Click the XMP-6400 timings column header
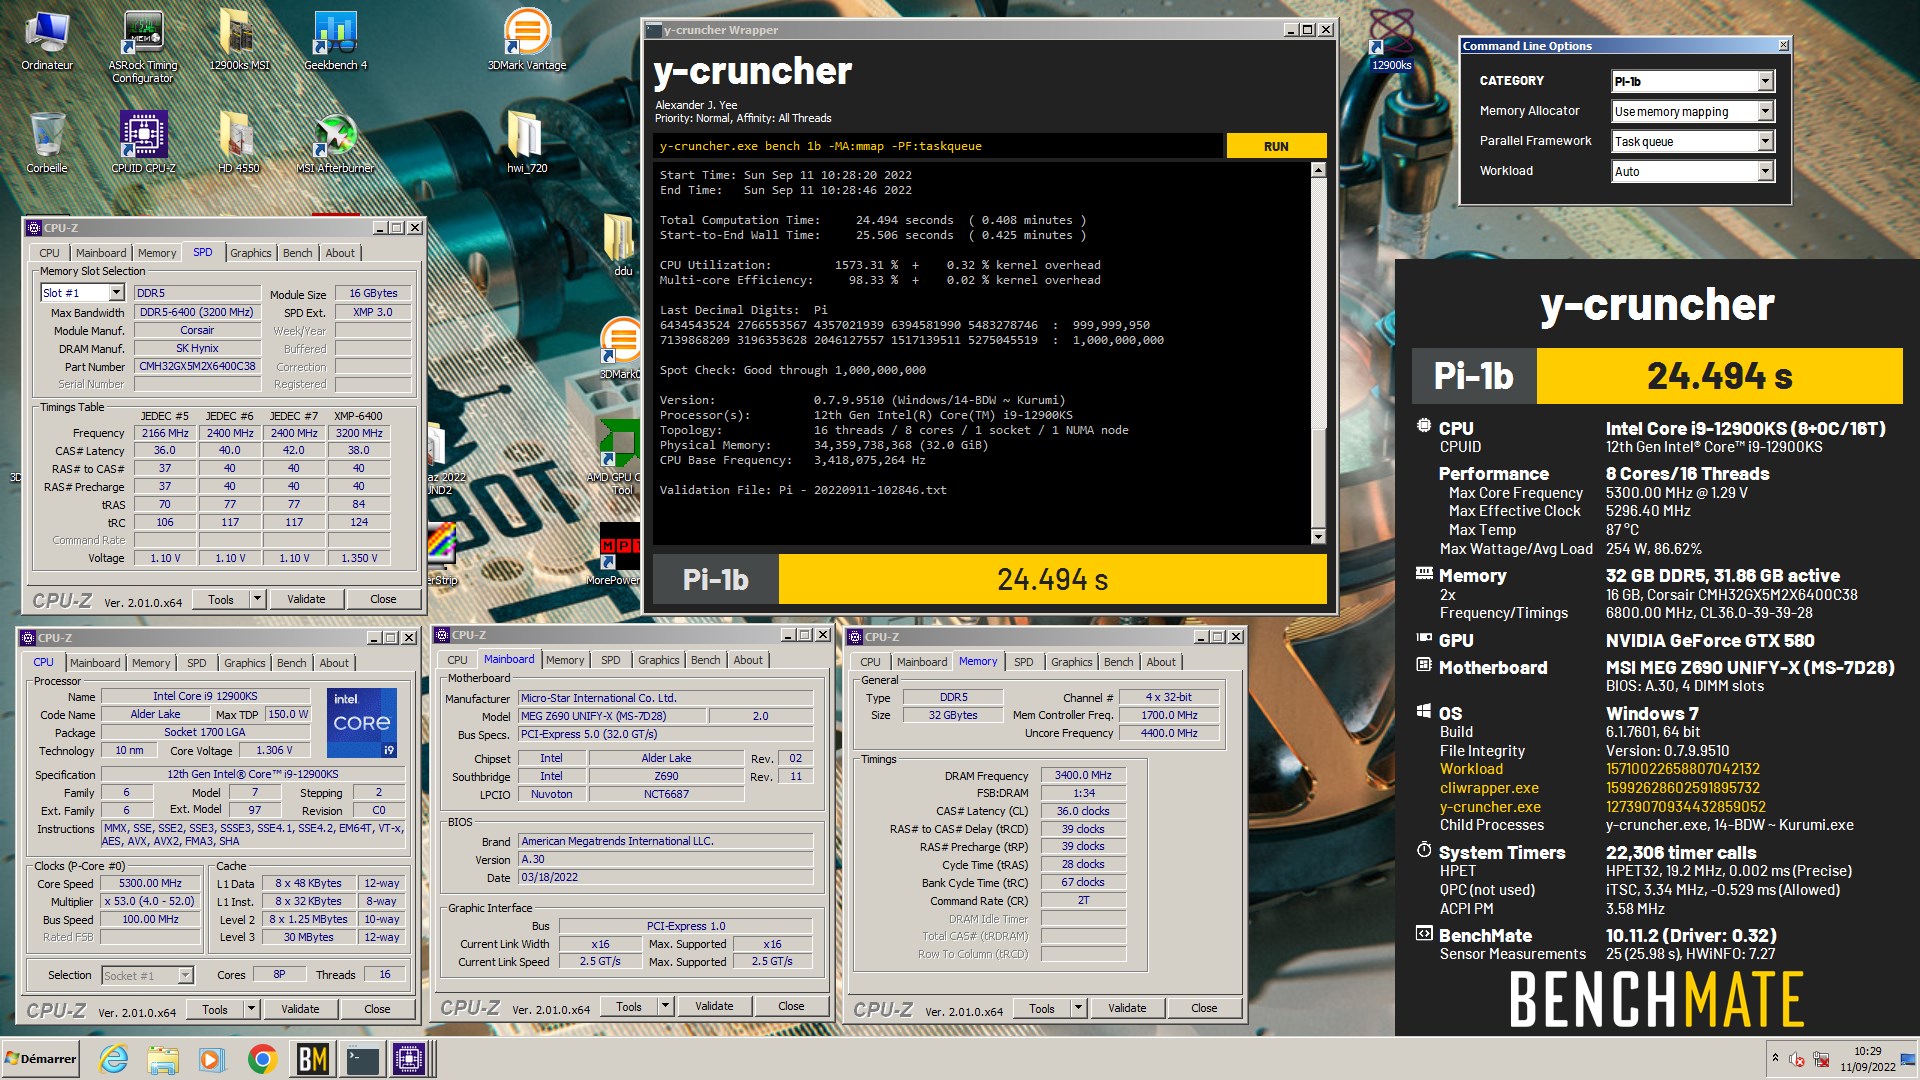Image resolution: width=1920 pixels, height=1080 pixels. pos(358,416)
